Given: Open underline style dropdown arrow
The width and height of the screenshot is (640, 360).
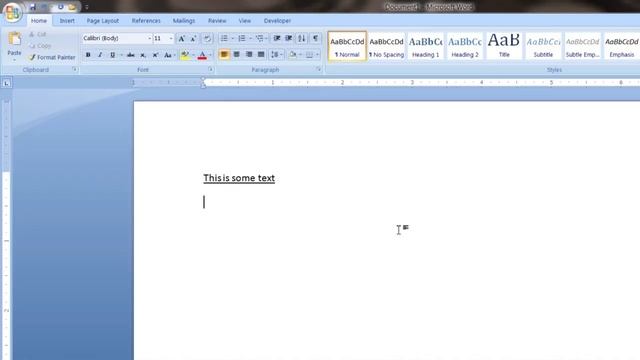Looking at the screenshot, I should tap(121, 55).
